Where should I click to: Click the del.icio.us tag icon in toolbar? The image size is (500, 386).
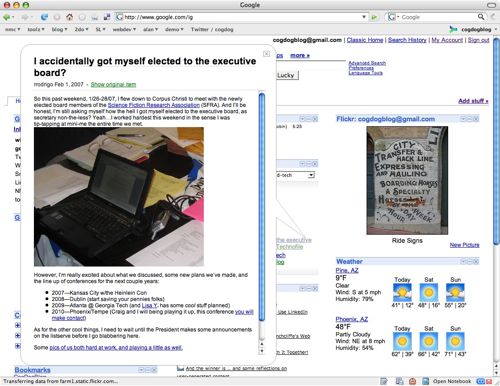[x=107, y=17]
